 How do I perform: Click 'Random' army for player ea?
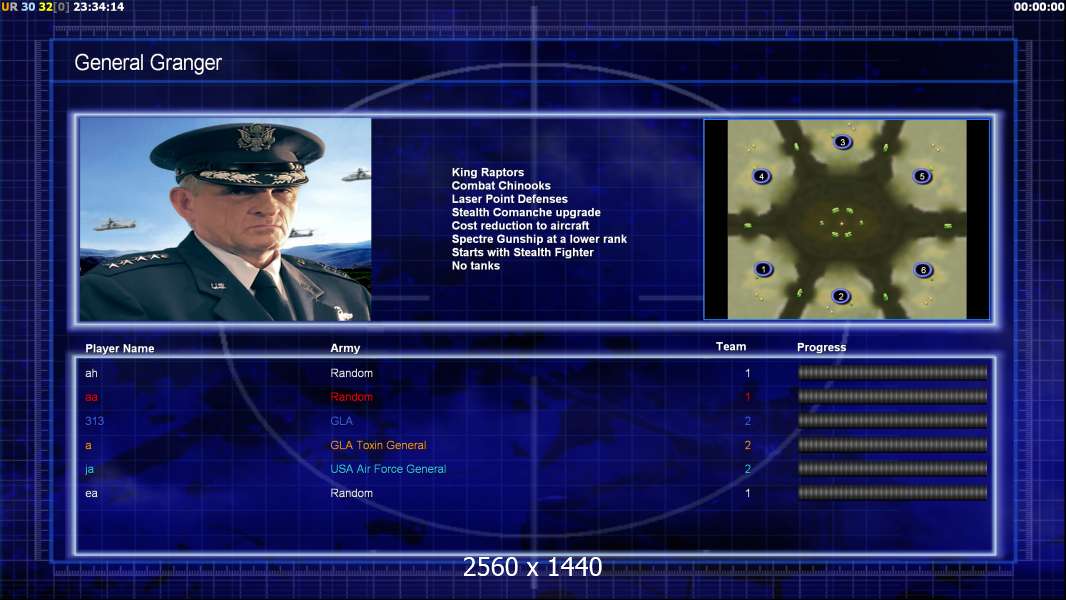tap(351, 493)
